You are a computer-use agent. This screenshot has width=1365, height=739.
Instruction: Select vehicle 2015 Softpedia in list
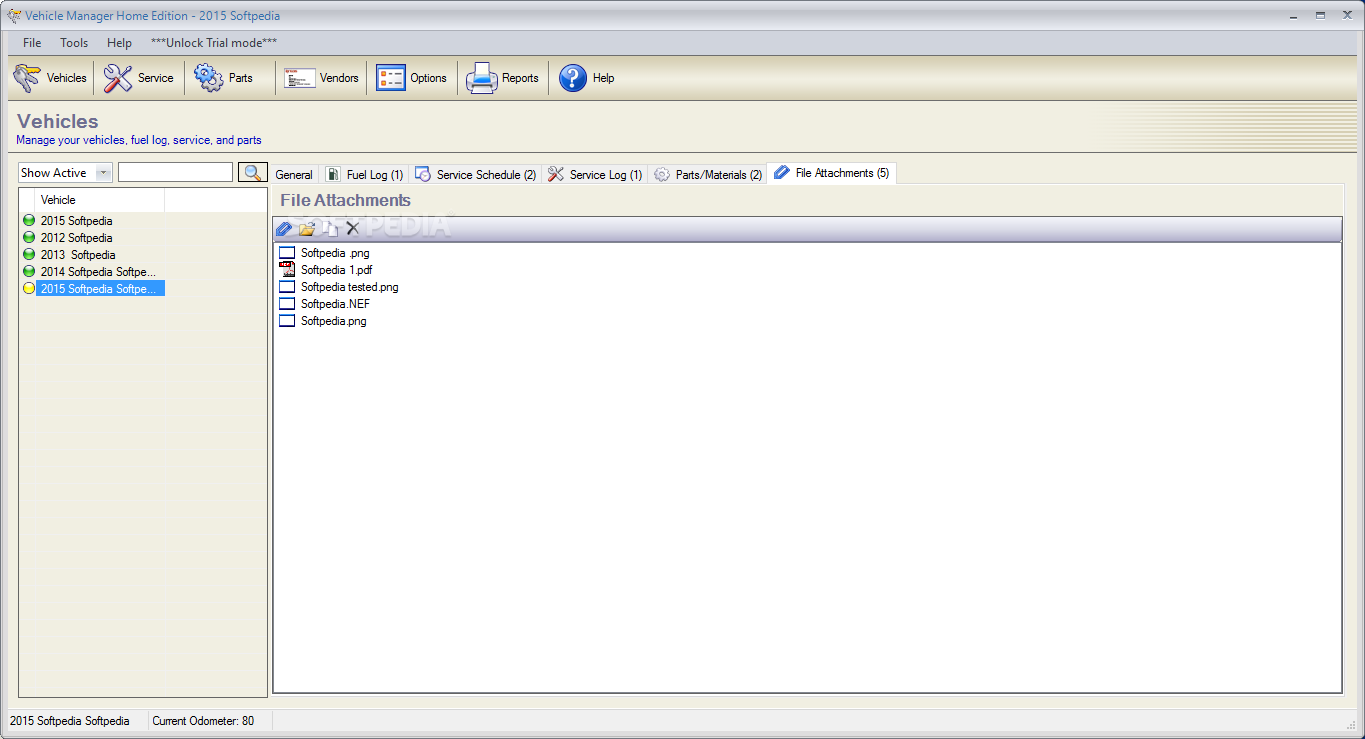(x=76, y=221)
